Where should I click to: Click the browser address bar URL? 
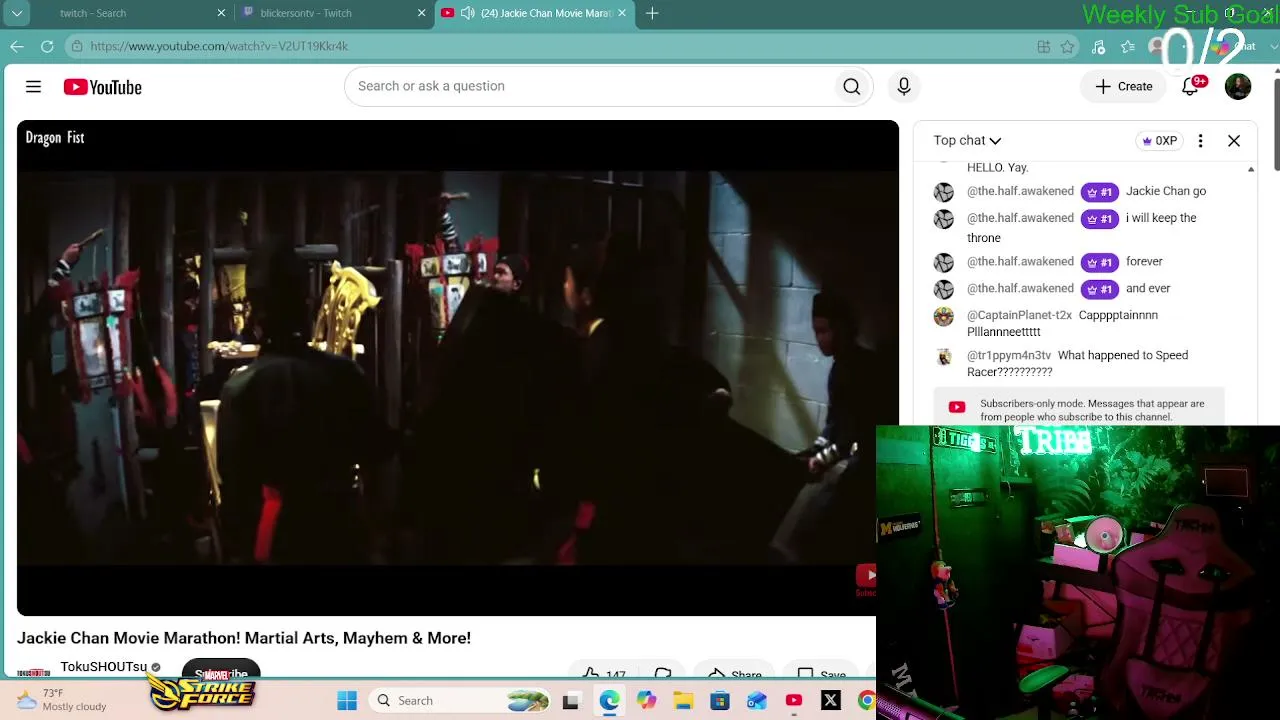click(x=219, y=46)
